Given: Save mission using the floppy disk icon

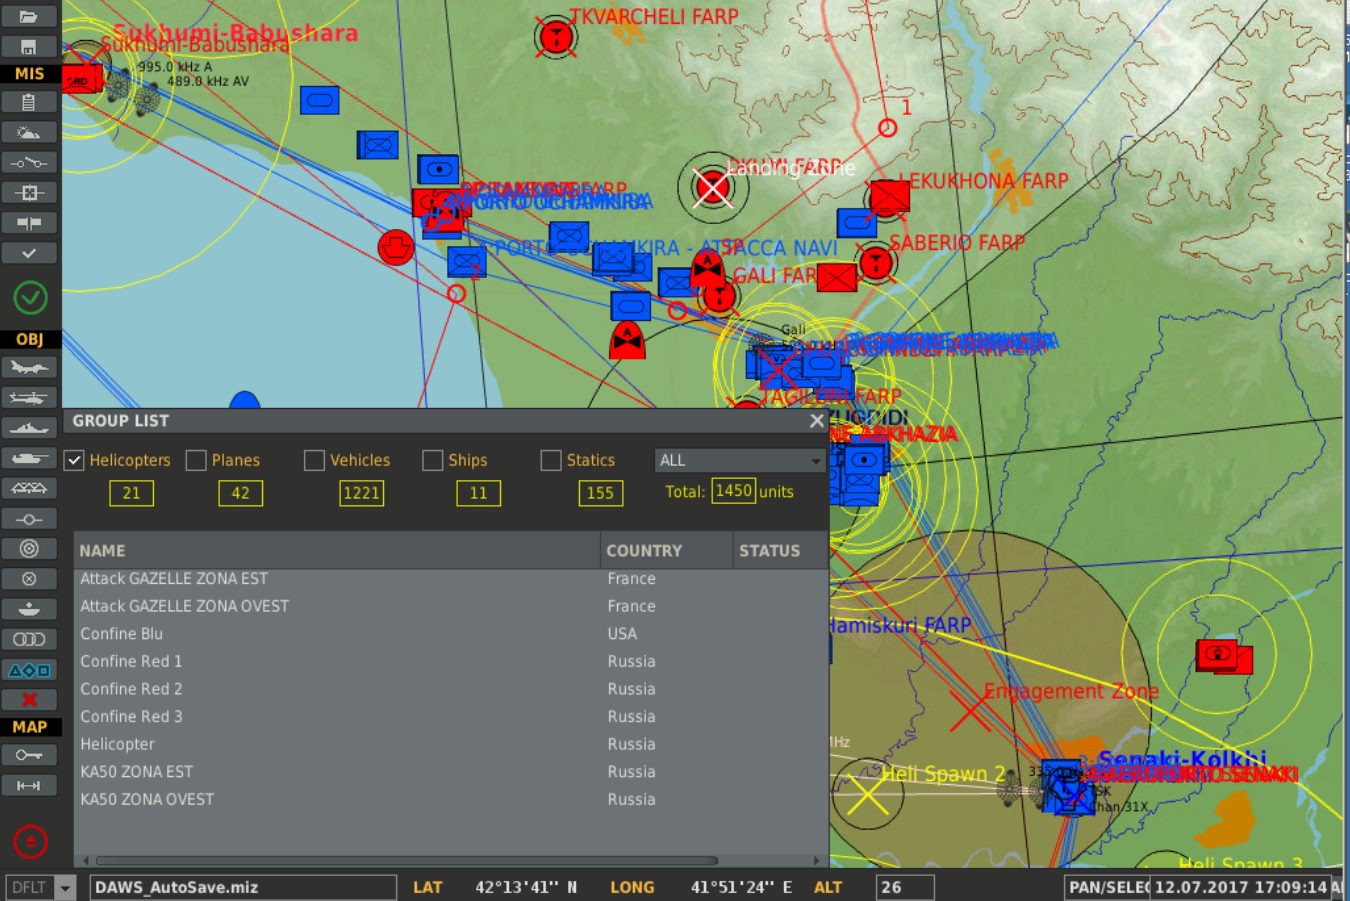Looking at the screenshot, I should 29,47.
